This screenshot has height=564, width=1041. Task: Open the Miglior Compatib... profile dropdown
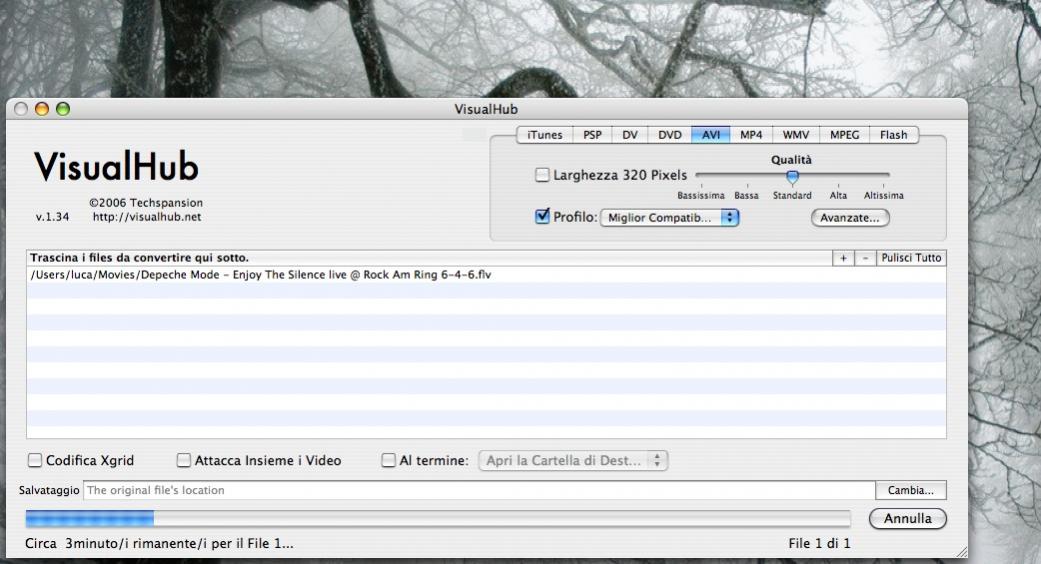tap(670, 218)
